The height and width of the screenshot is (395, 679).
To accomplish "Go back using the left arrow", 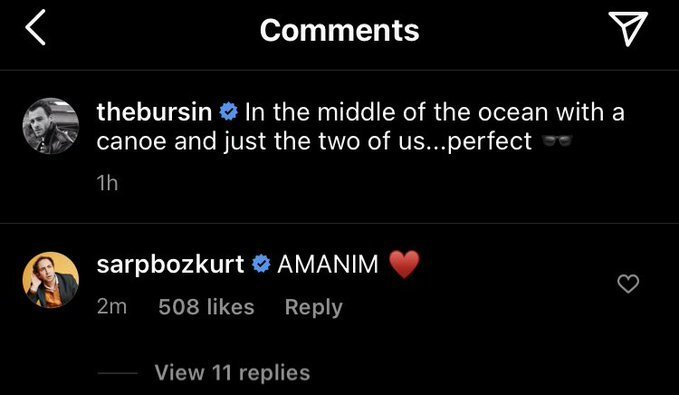I will (x=35, y=29).
